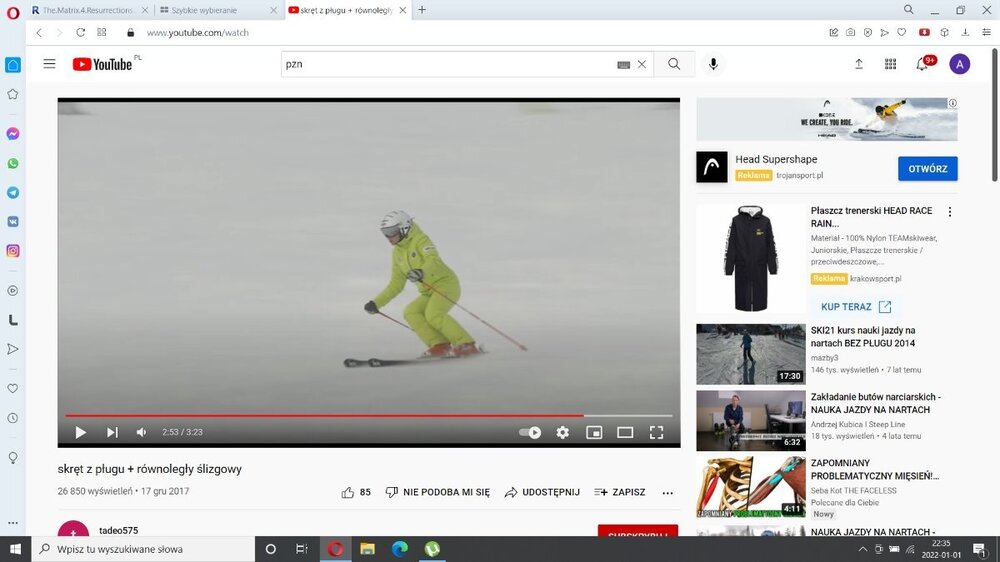1000x562 pixels.
Task: Click the OTWÓRZ ad button
Action: tap(927, 168)
